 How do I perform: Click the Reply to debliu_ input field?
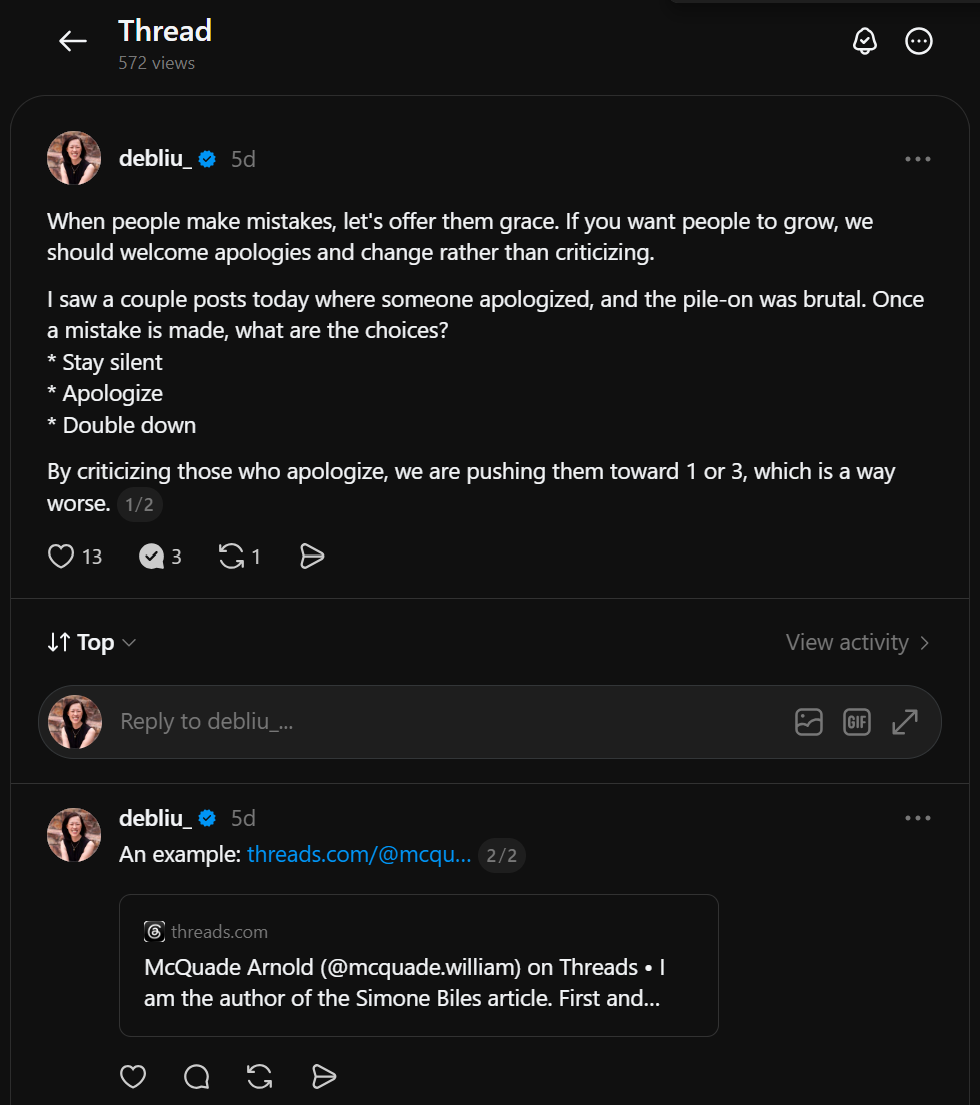tap(451, 722)
